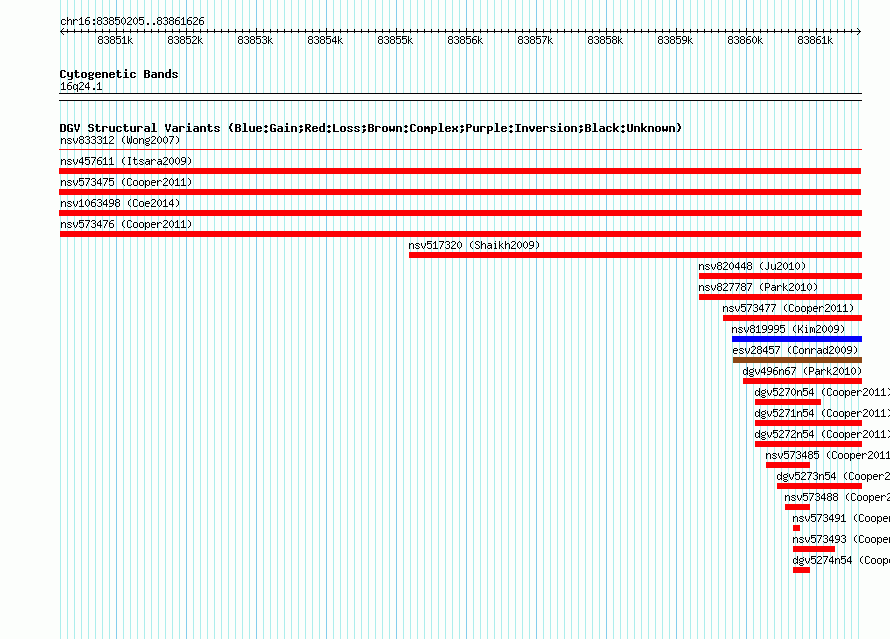Select the nsv573475 red loss bar

point(460,192)
